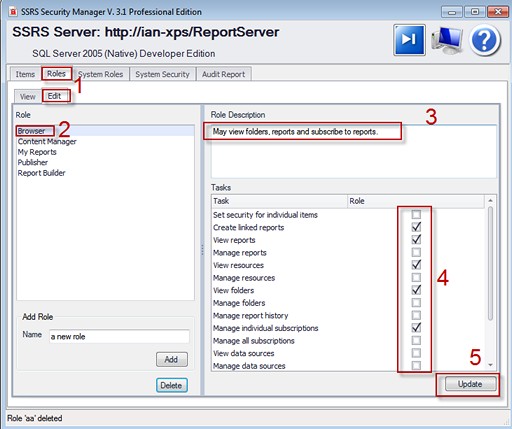512x429 pixels.
Task: Check the Manage reports checkbox
Action: coord(416,252)
